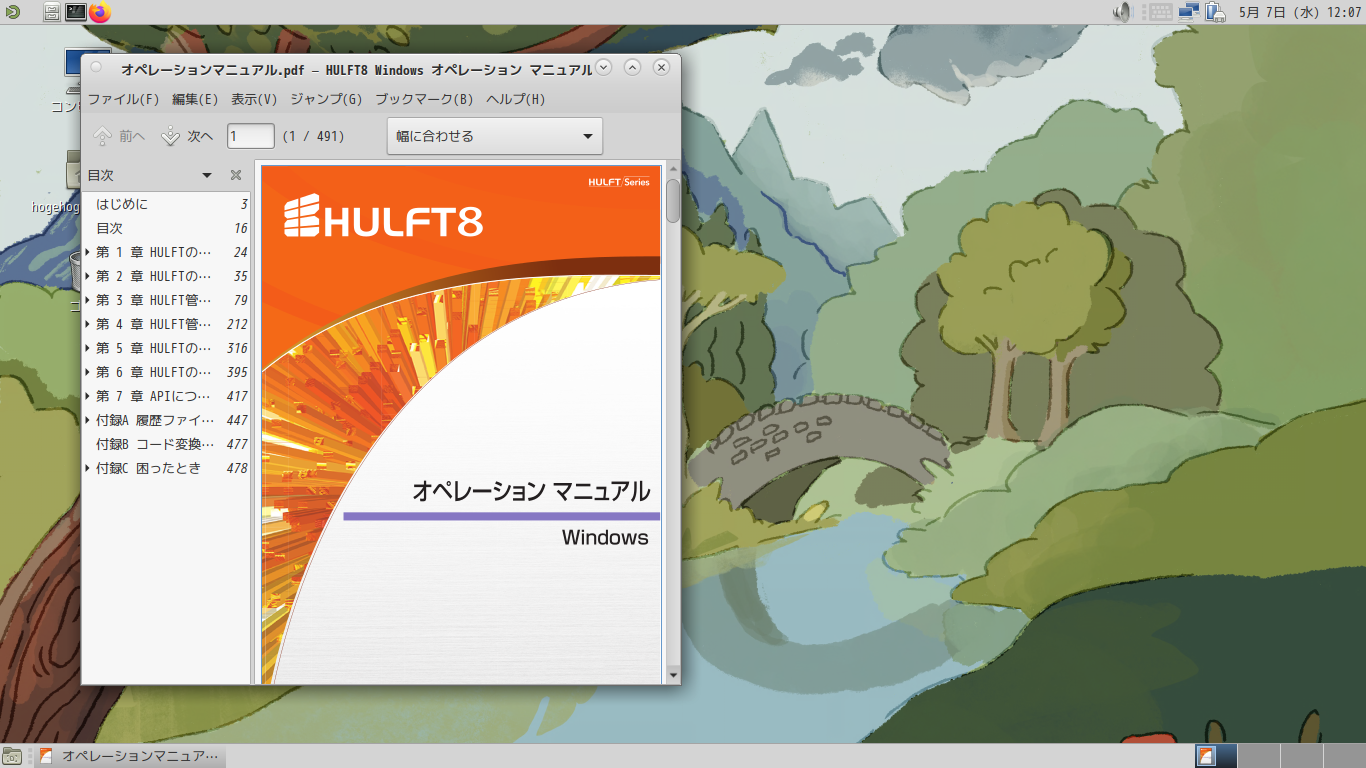This screenshot has height=768, width=1366.
Task: Open the ブックマーク(B) menu
Action: (x=424, y=99)
